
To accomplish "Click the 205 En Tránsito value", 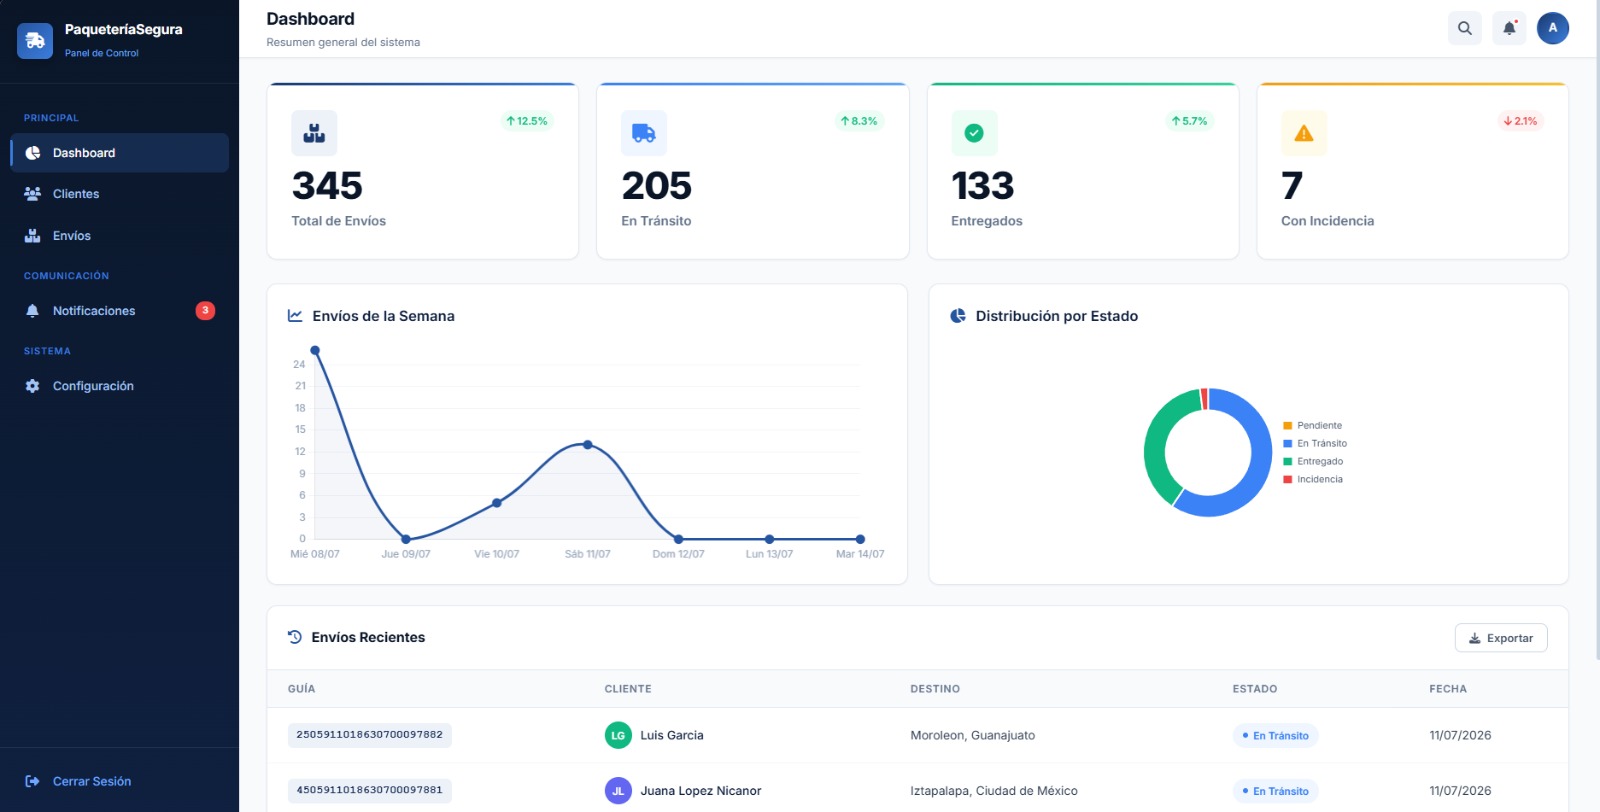I will (657, 186).
